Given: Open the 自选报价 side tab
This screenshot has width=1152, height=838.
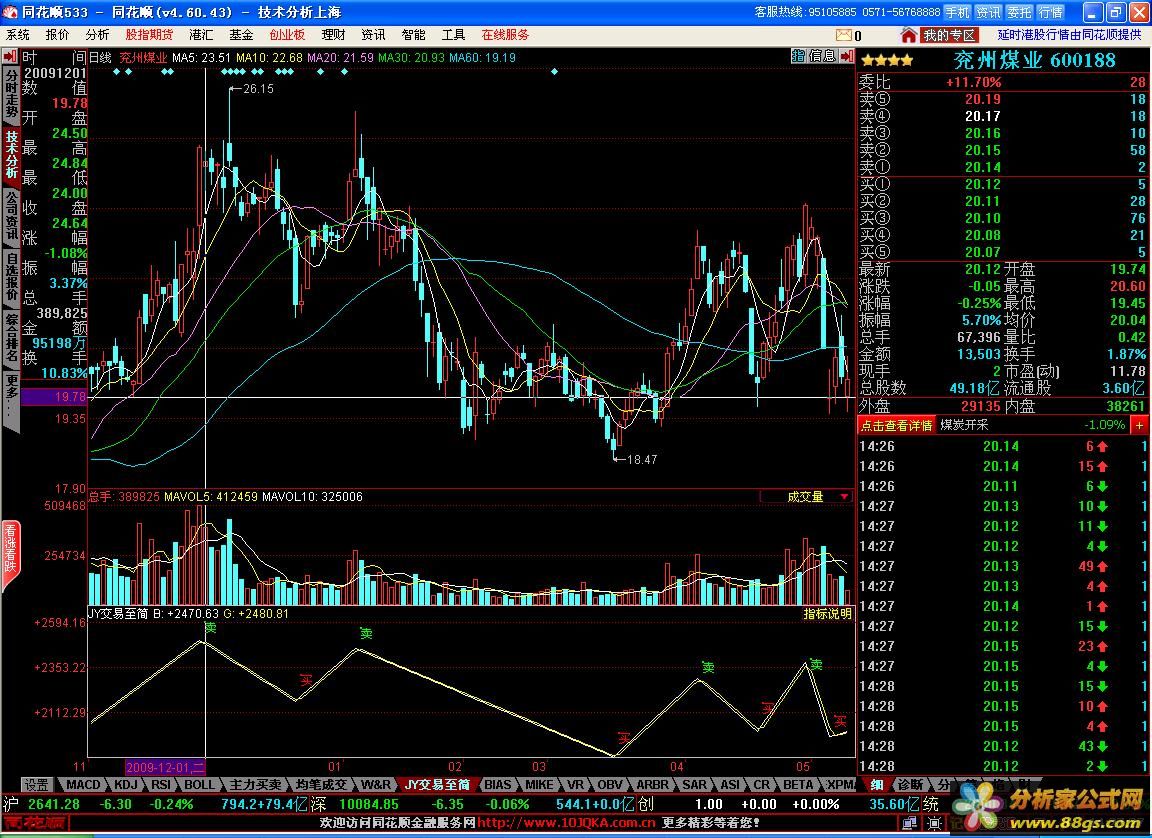Looking at the screenshot, I should point(10,277).
